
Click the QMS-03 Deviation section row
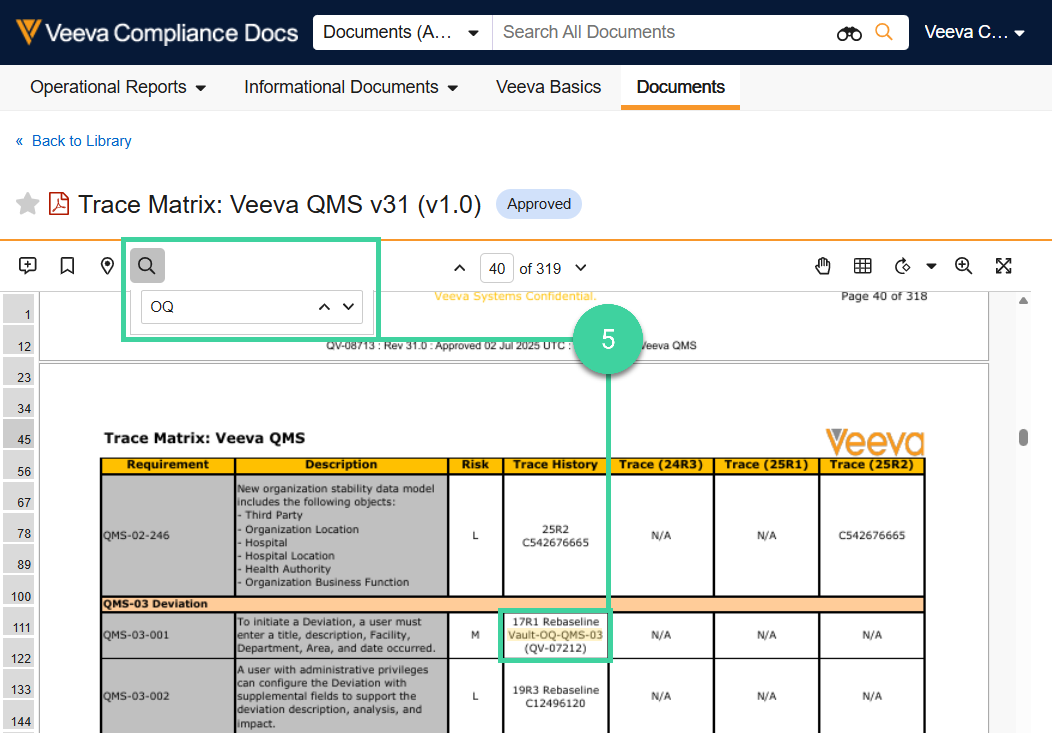tap(513, 604)
